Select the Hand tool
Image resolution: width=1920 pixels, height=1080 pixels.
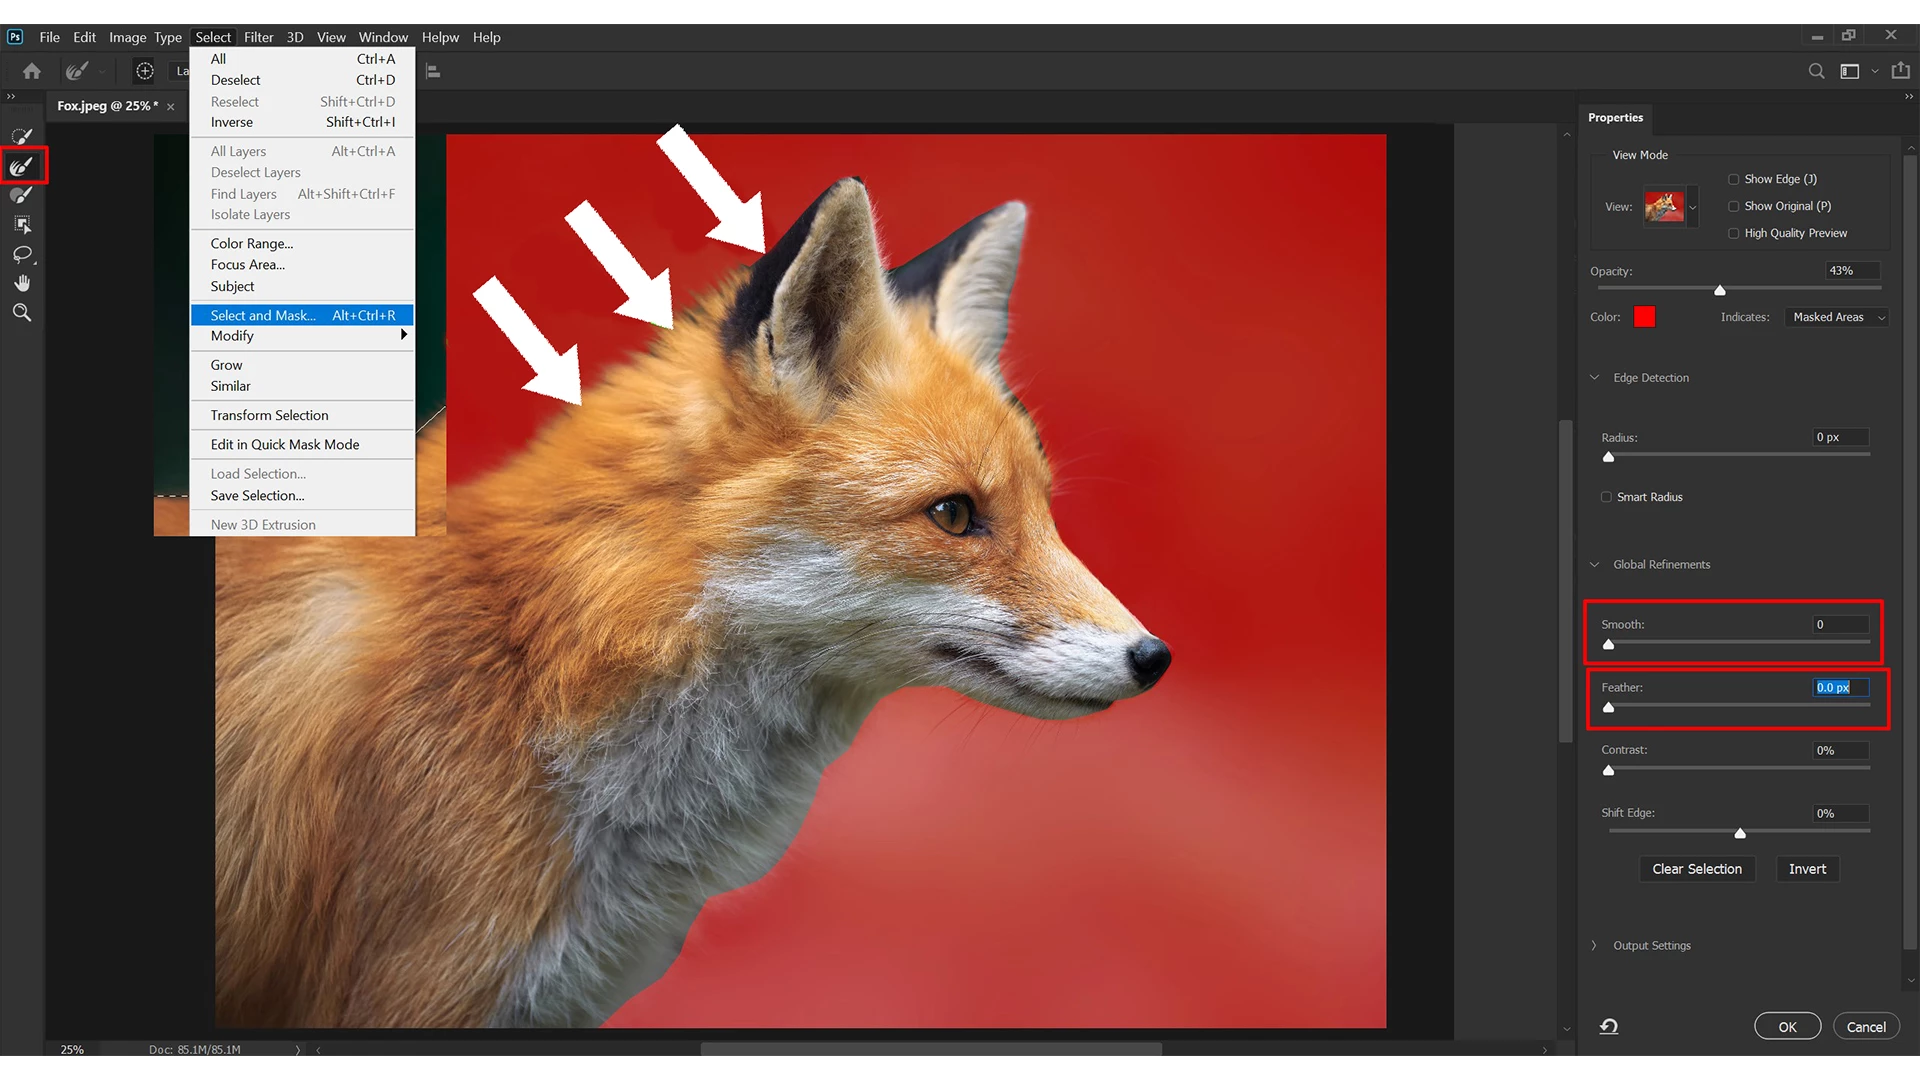click(x=22, y=283)
